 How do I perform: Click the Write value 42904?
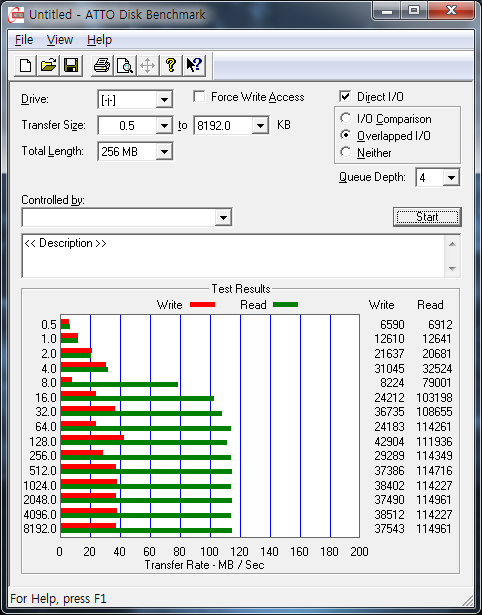tap(389, 442)
